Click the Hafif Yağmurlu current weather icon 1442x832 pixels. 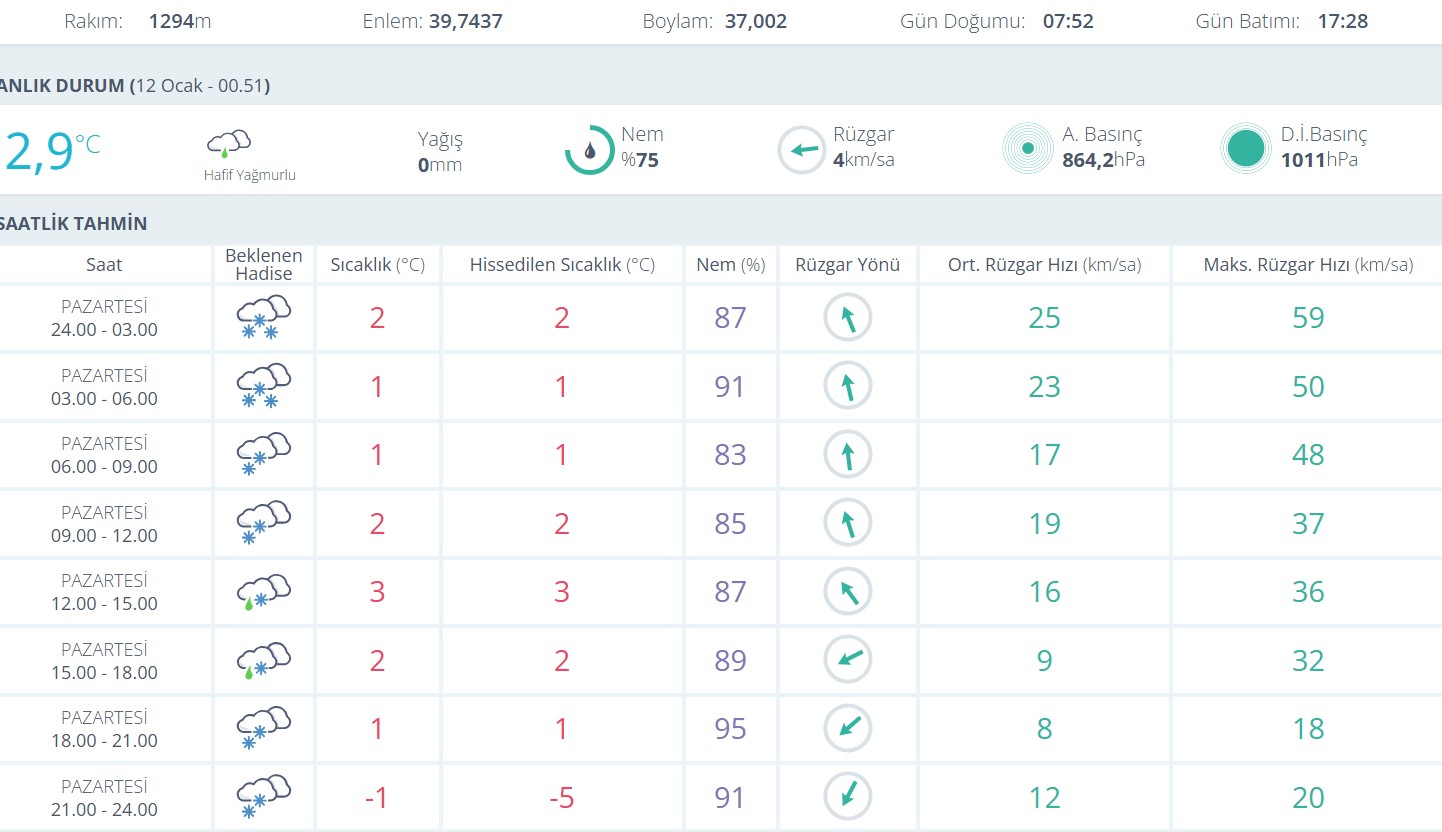[x=229, y=143]
